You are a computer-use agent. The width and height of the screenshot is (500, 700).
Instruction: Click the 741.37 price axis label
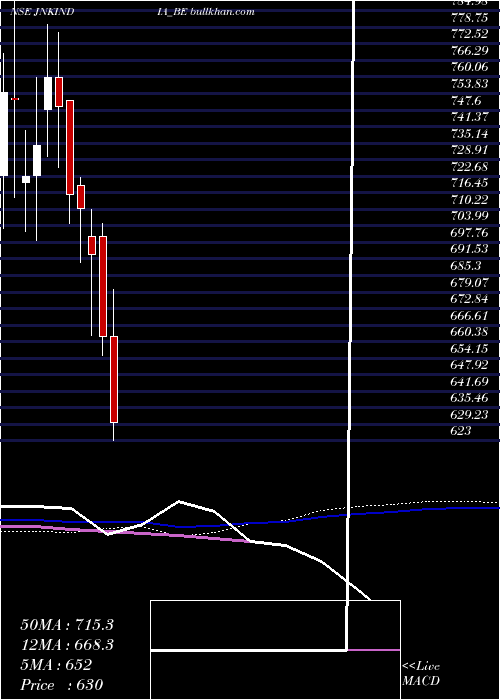point(469,117)
